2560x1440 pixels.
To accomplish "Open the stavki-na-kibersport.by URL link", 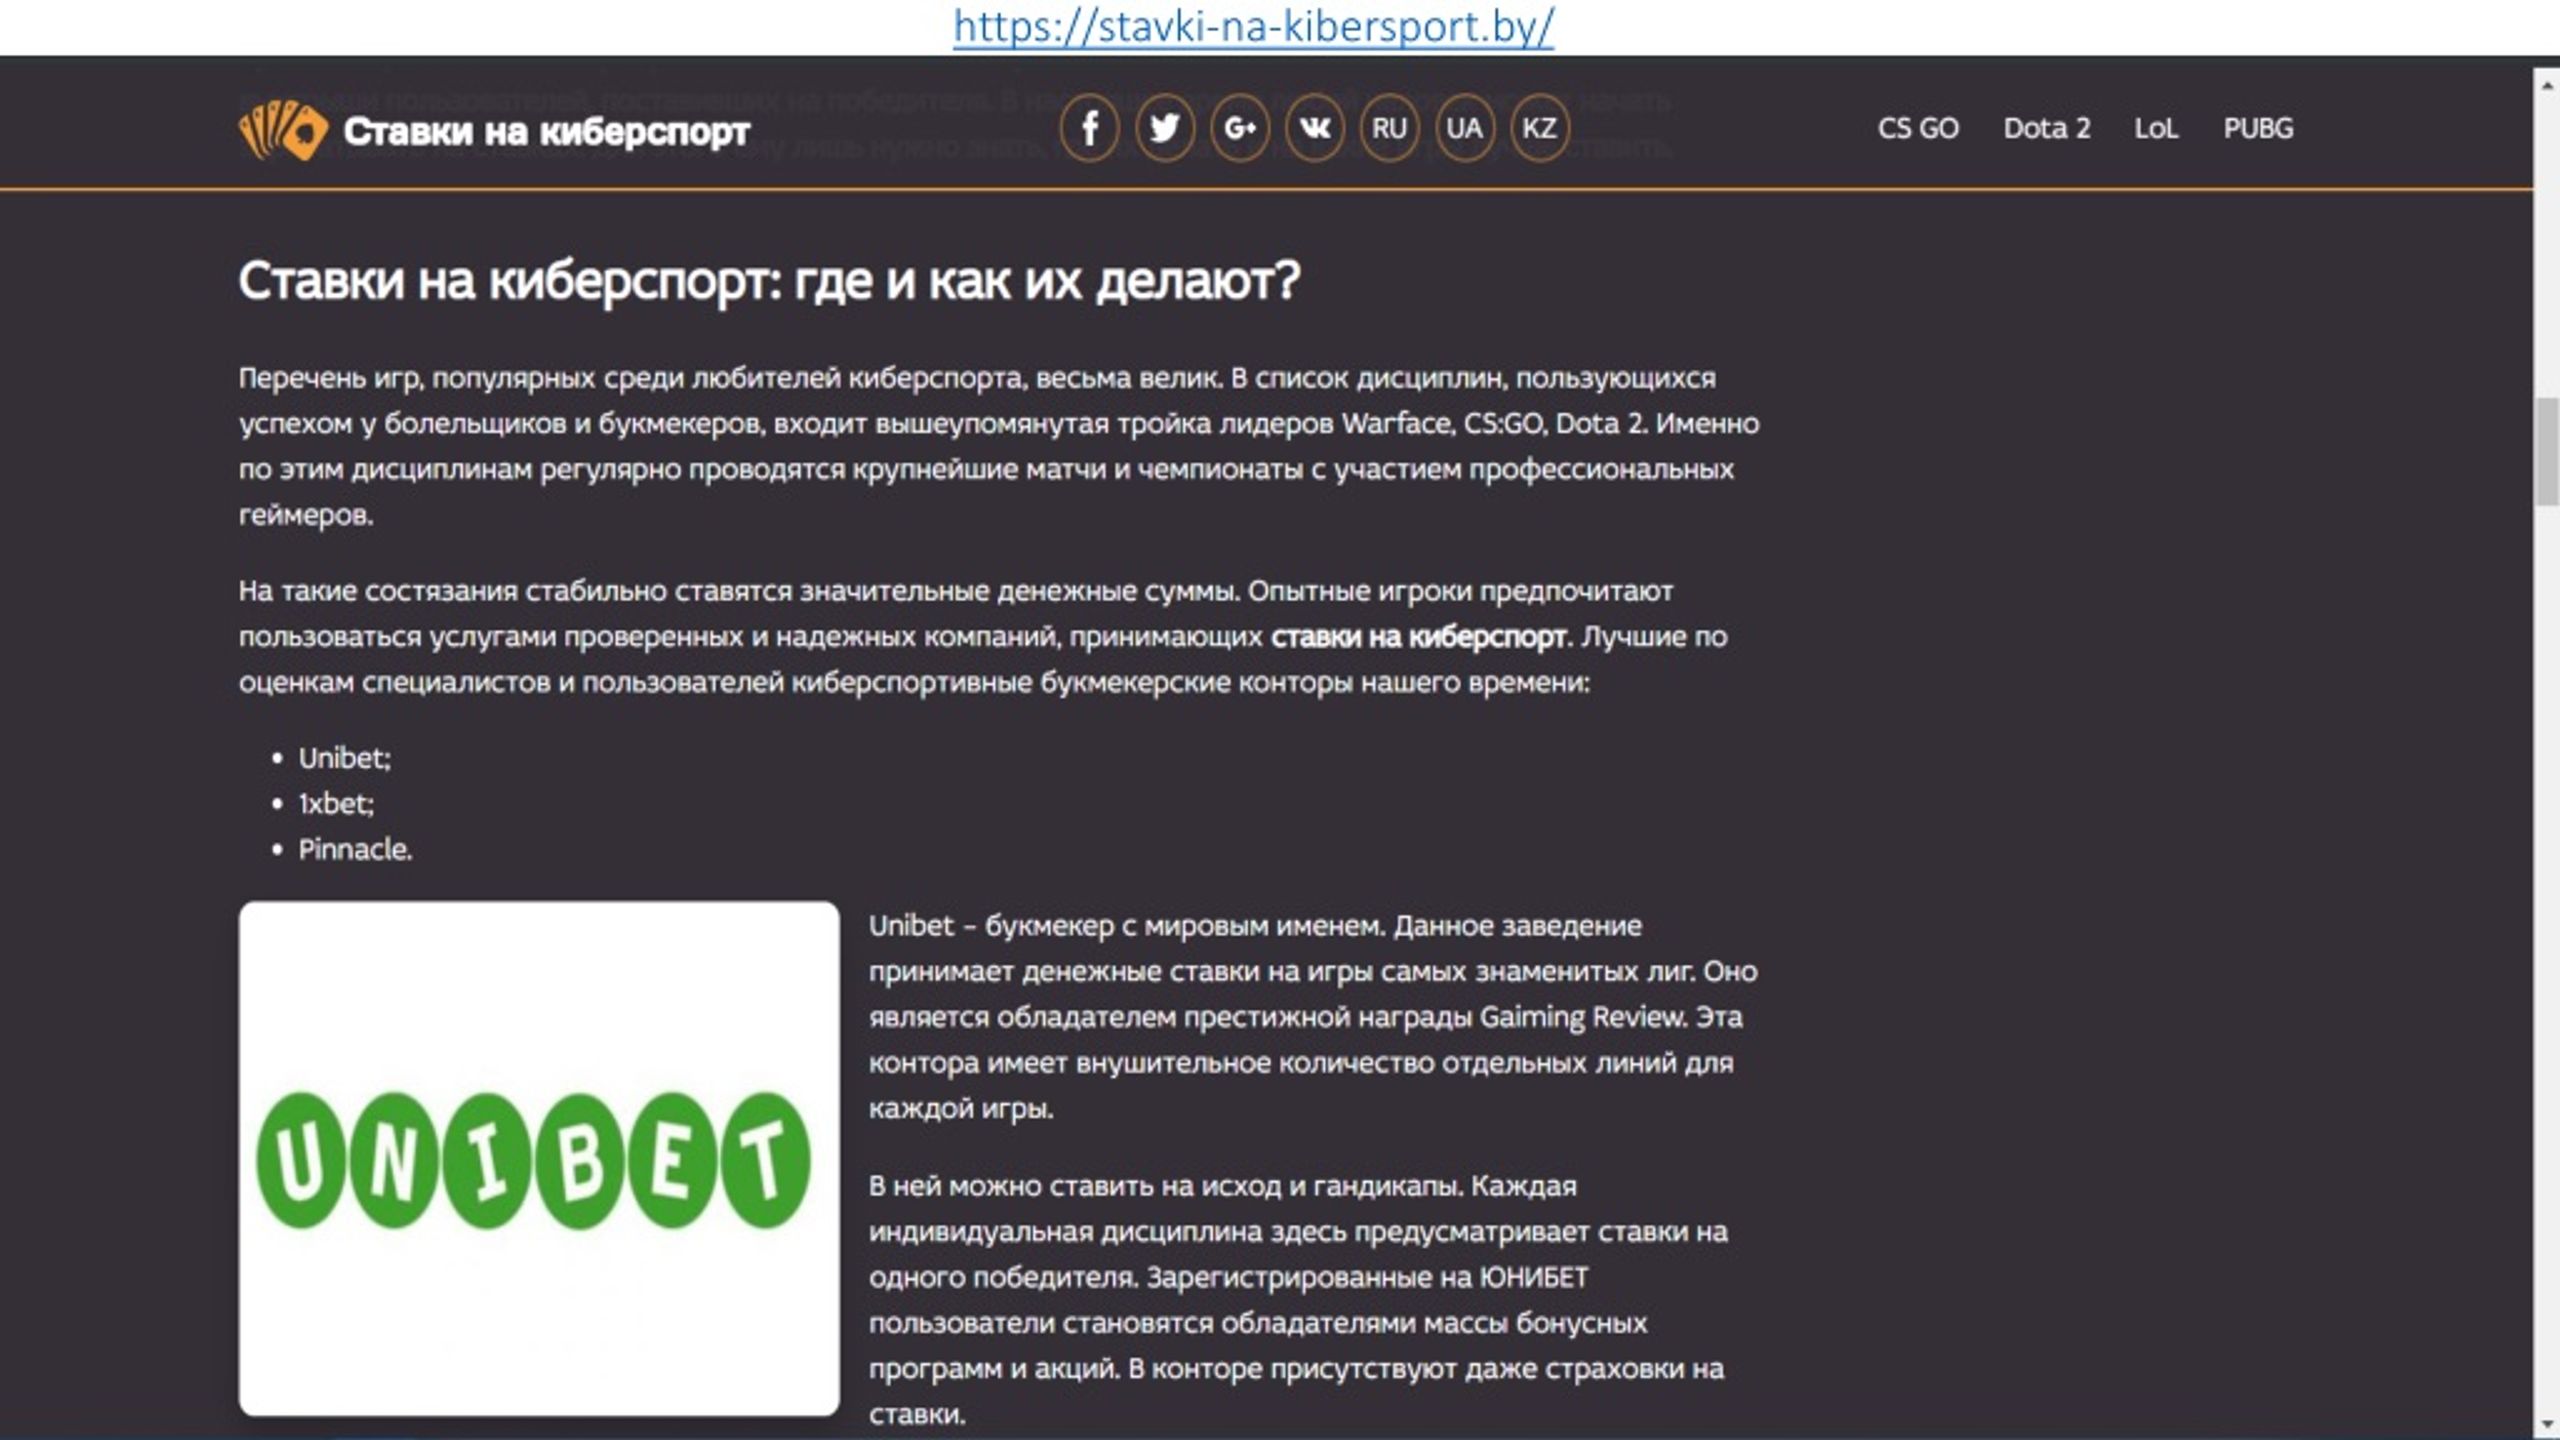I will click(1253, 26).
